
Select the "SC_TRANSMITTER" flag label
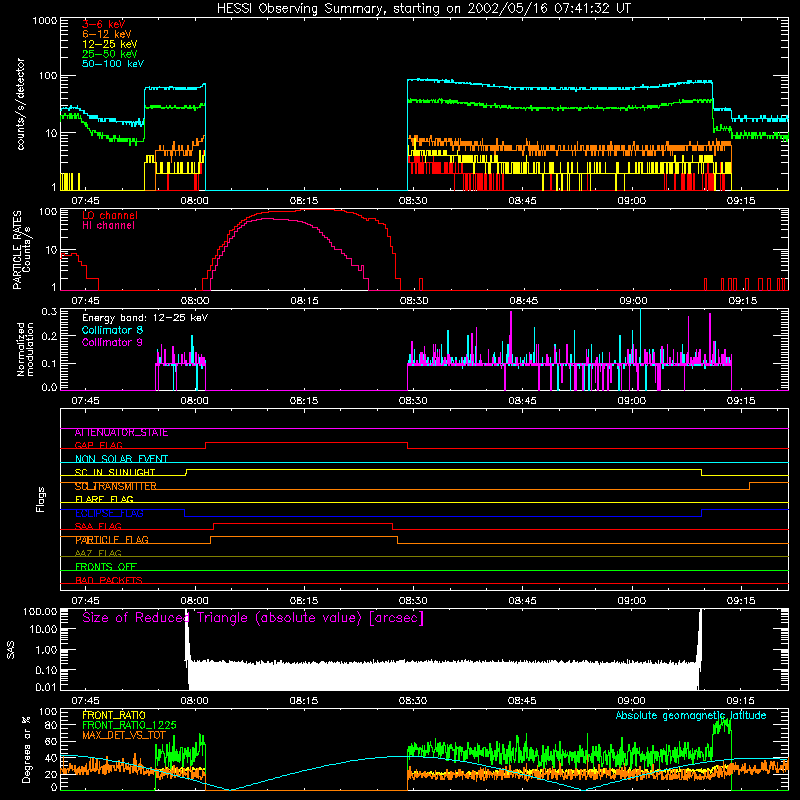[x=115, y=486]
